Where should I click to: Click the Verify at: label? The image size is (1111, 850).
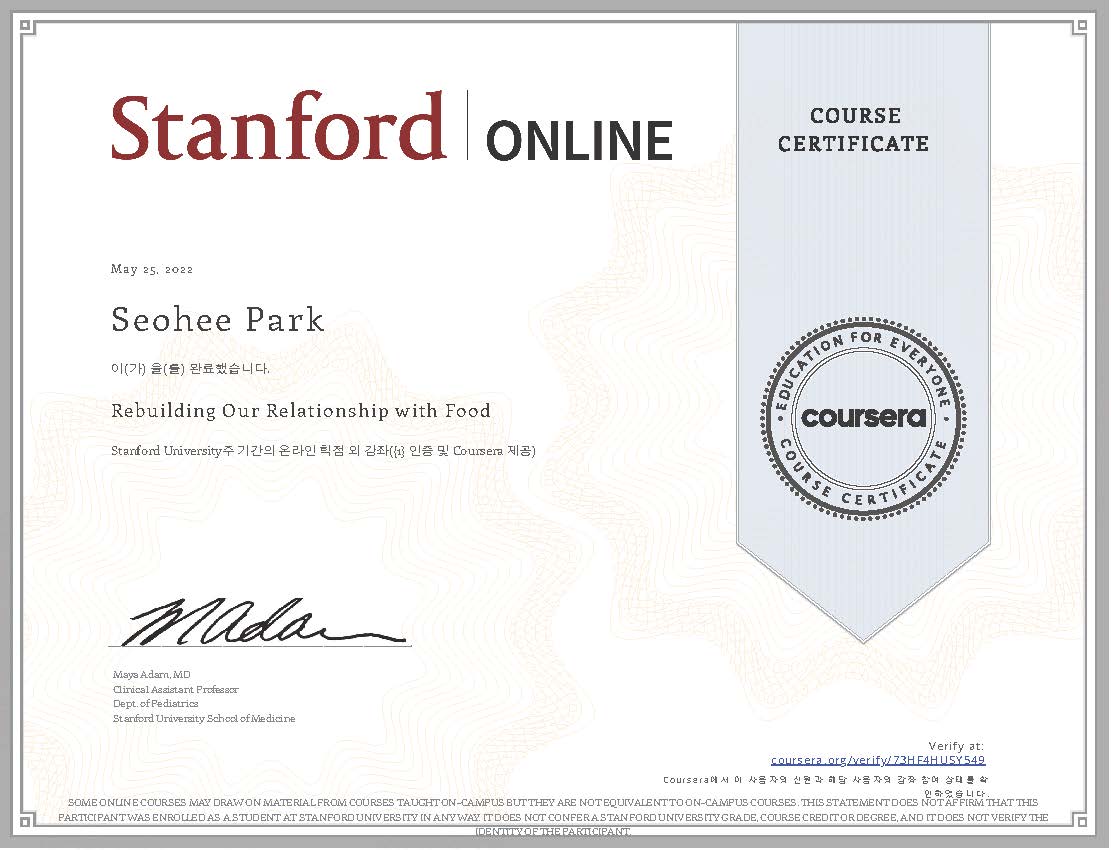click(956, 746)
